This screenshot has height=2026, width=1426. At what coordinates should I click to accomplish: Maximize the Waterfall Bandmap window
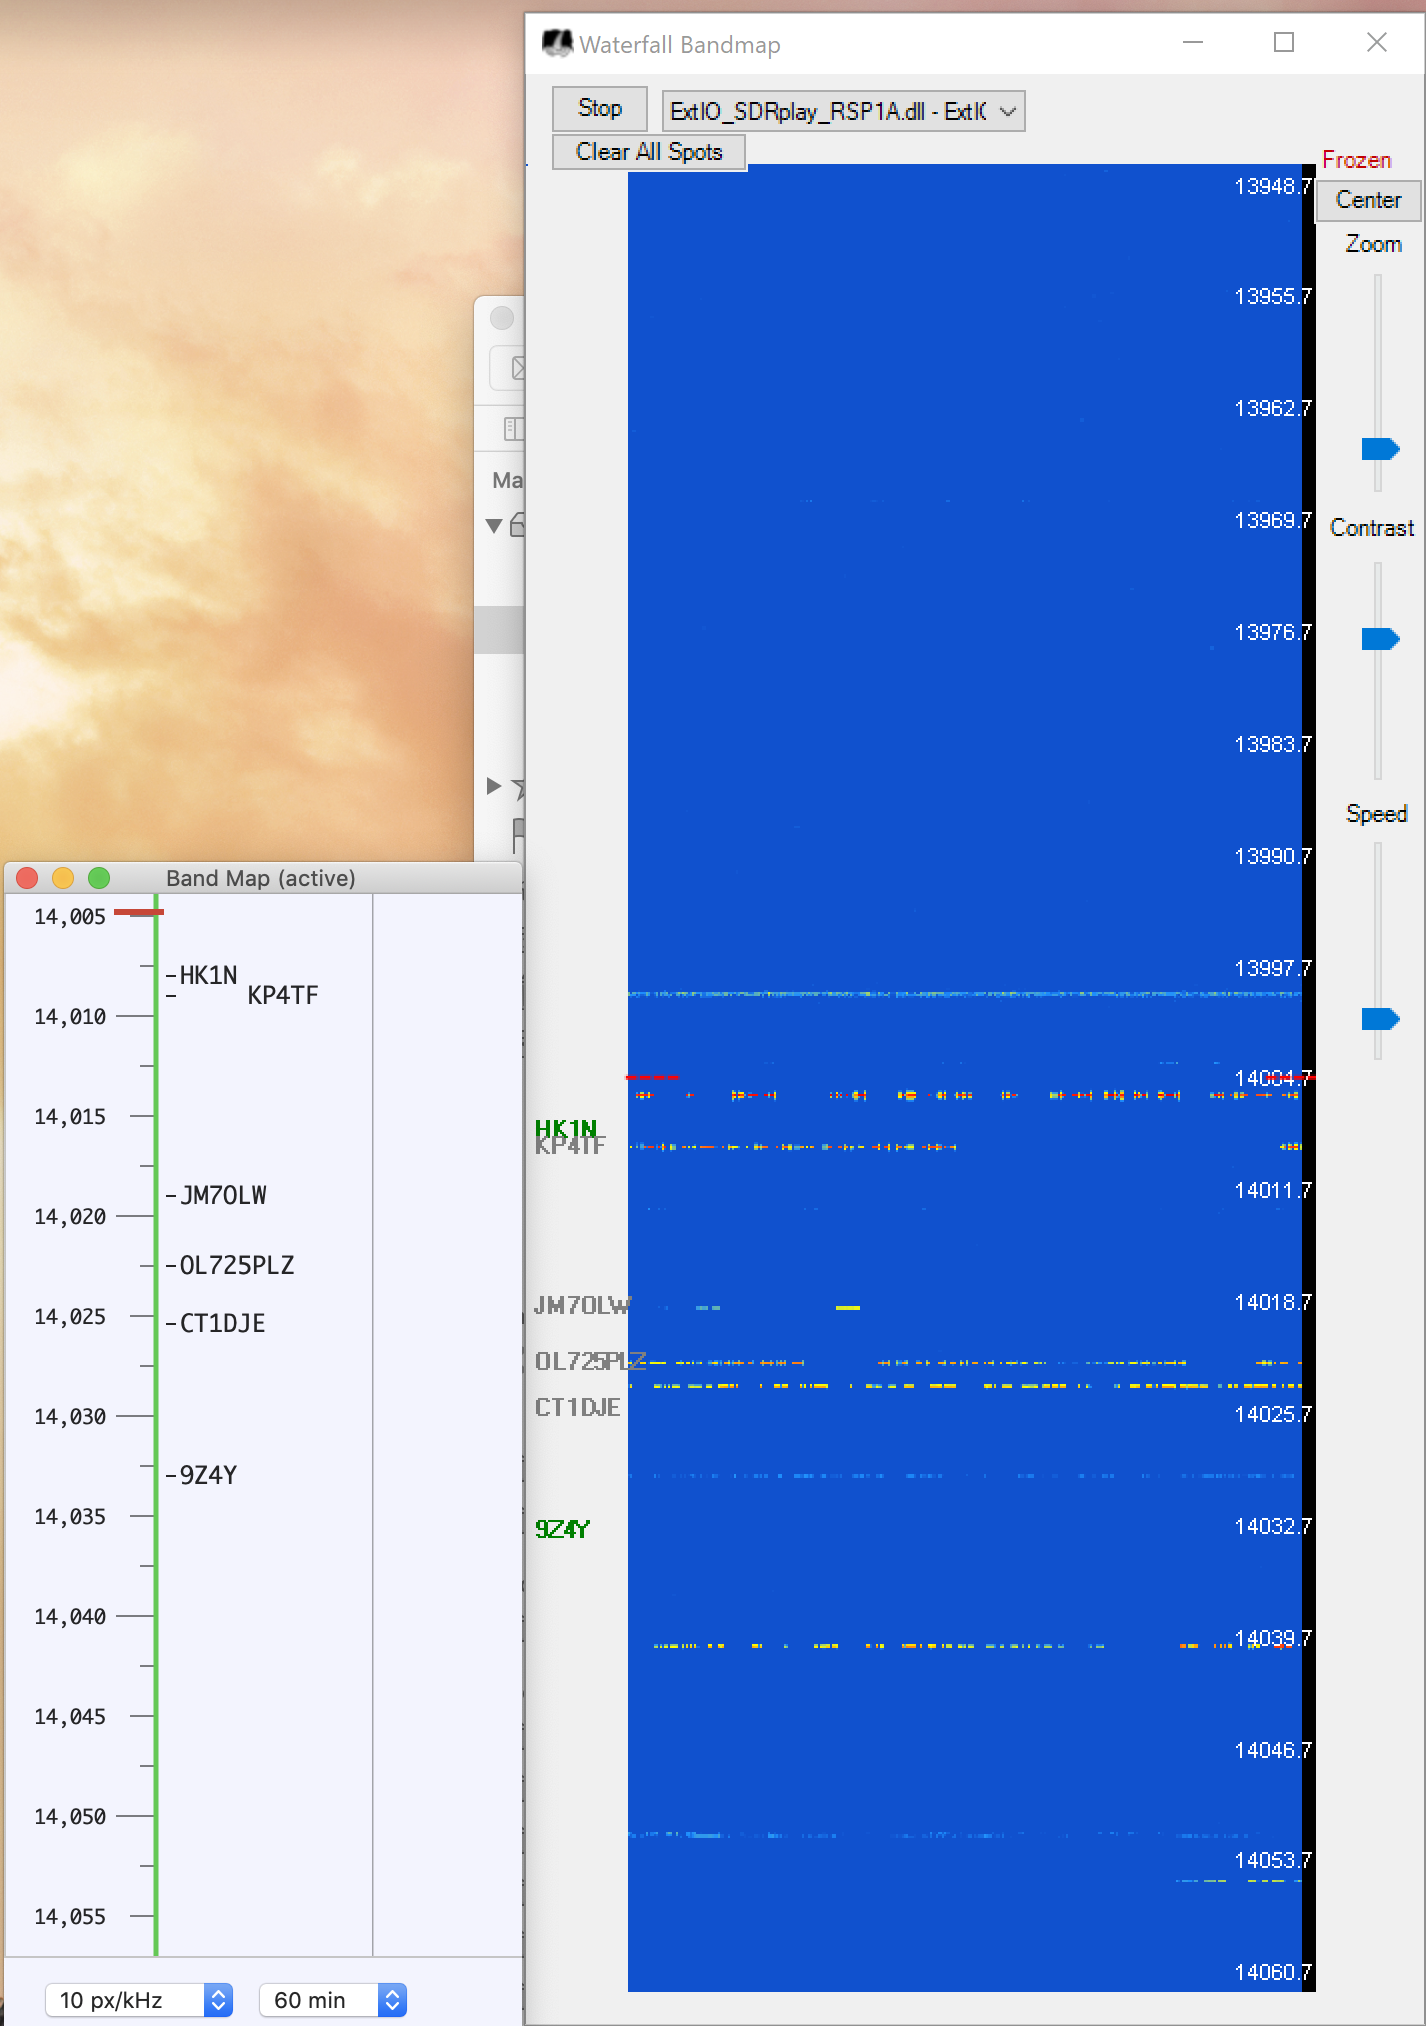click(x=1284, y=43)
